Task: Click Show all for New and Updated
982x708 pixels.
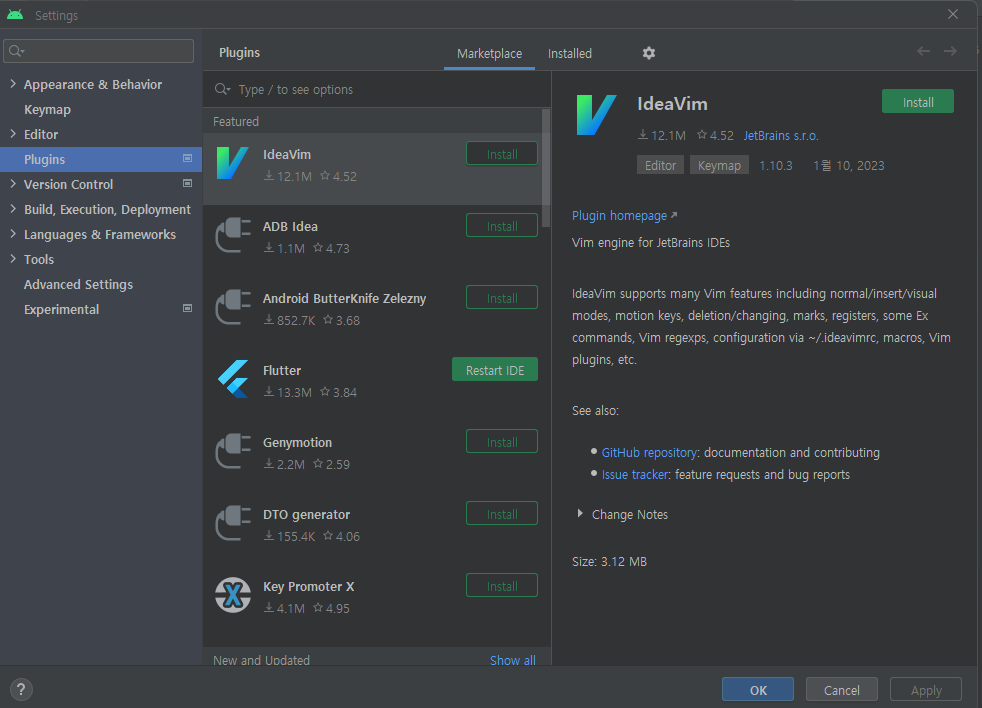Action: 512,660
